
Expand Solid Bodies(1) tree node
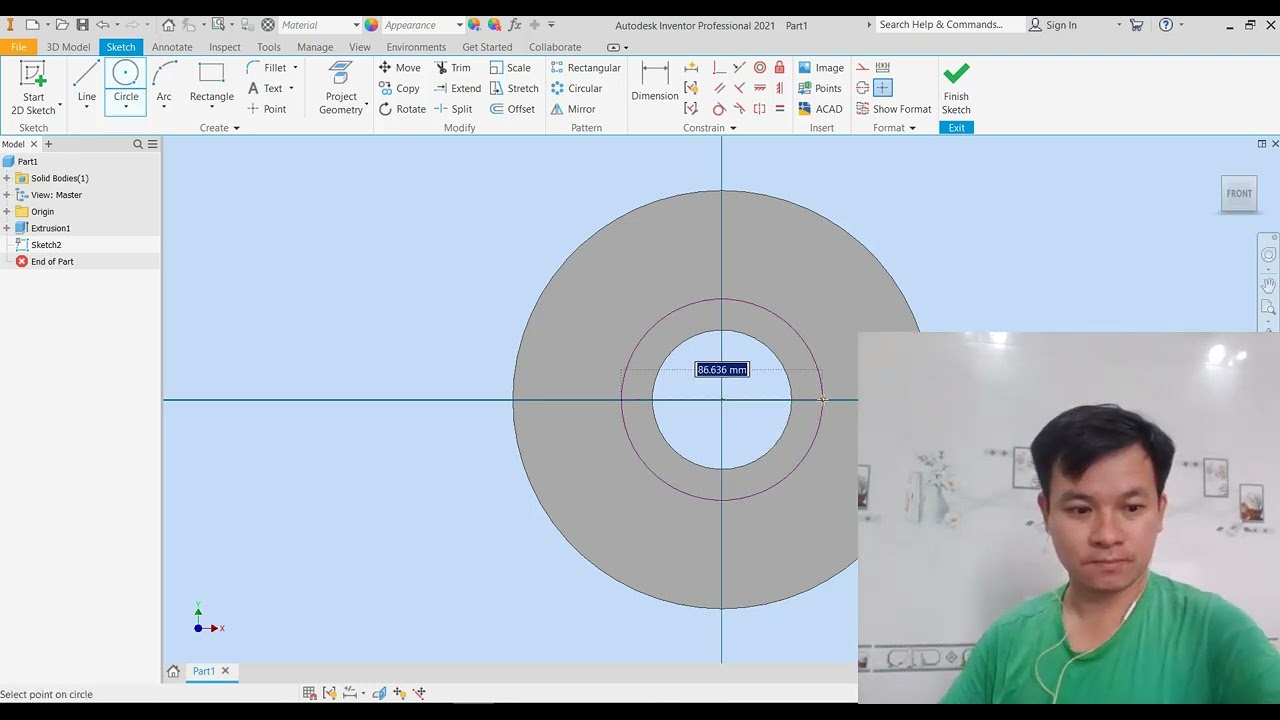(x=7, y=178)
